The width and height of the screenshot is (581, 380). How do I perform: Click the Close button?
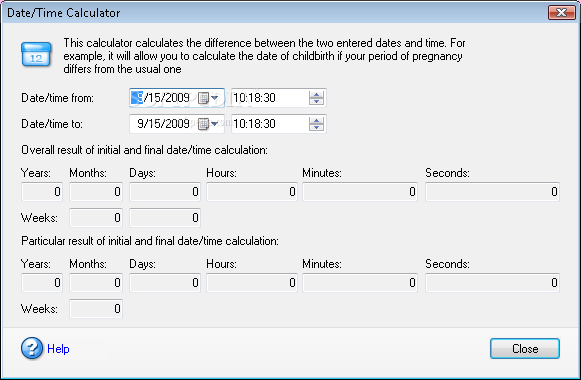click(x=525, y=349)
